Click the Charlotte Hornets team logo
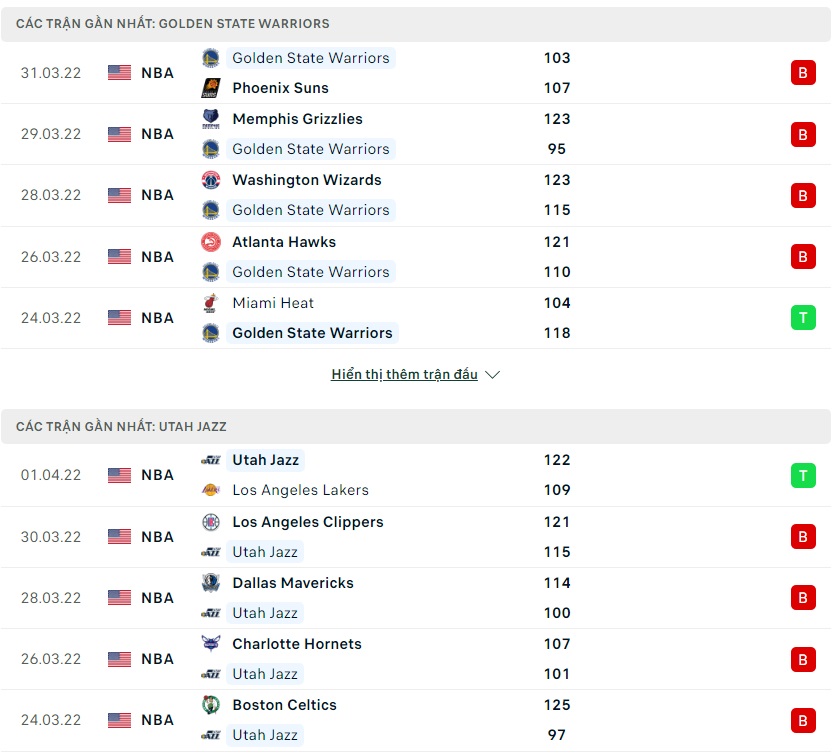Image resolution: width=834 pixels, height=754 pixels. (210, 644)
